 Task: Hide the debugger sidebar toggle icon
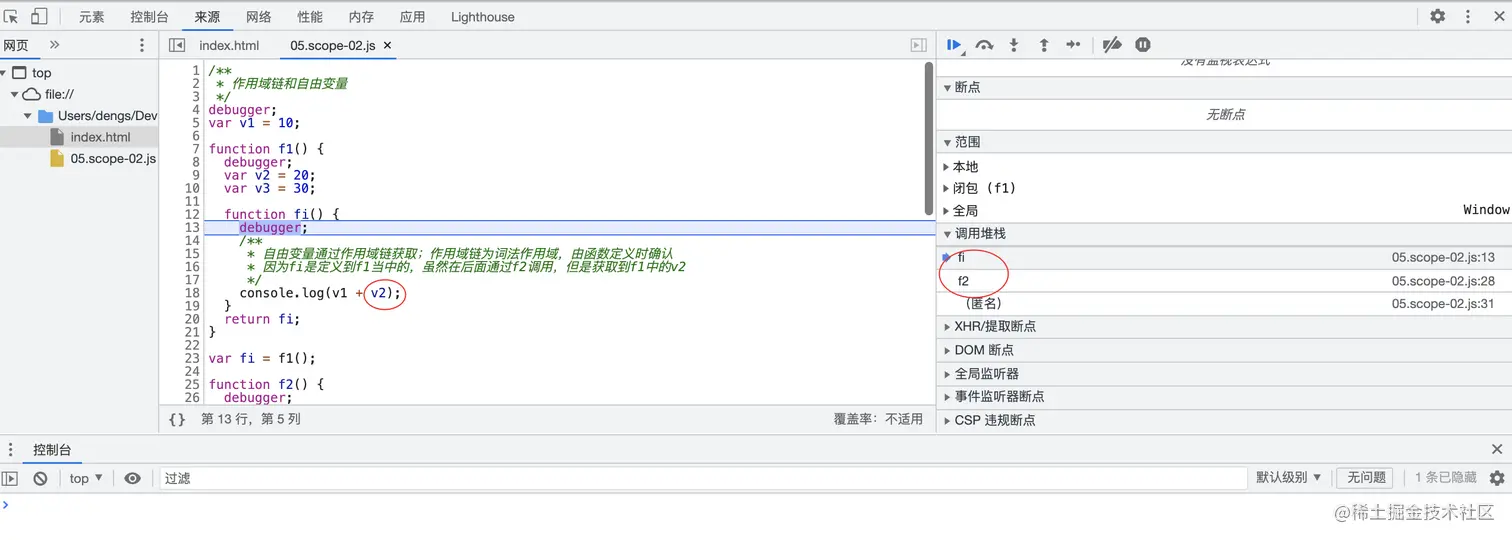pos(918,45)
